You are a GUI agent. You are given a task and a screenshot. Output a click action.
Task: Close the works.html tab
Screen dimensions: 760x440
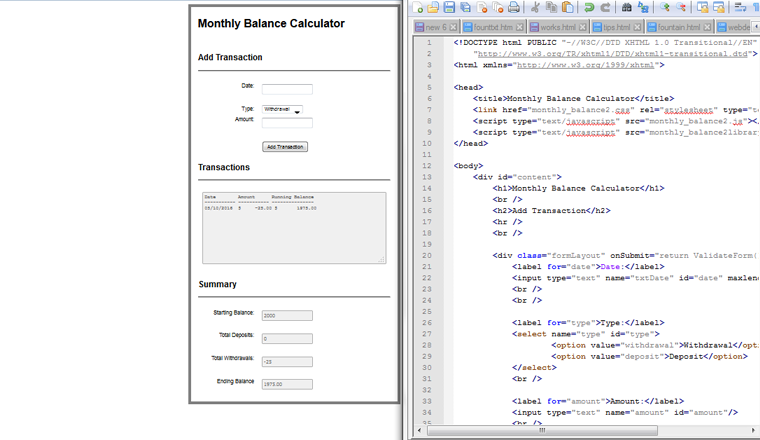(584, 28)
